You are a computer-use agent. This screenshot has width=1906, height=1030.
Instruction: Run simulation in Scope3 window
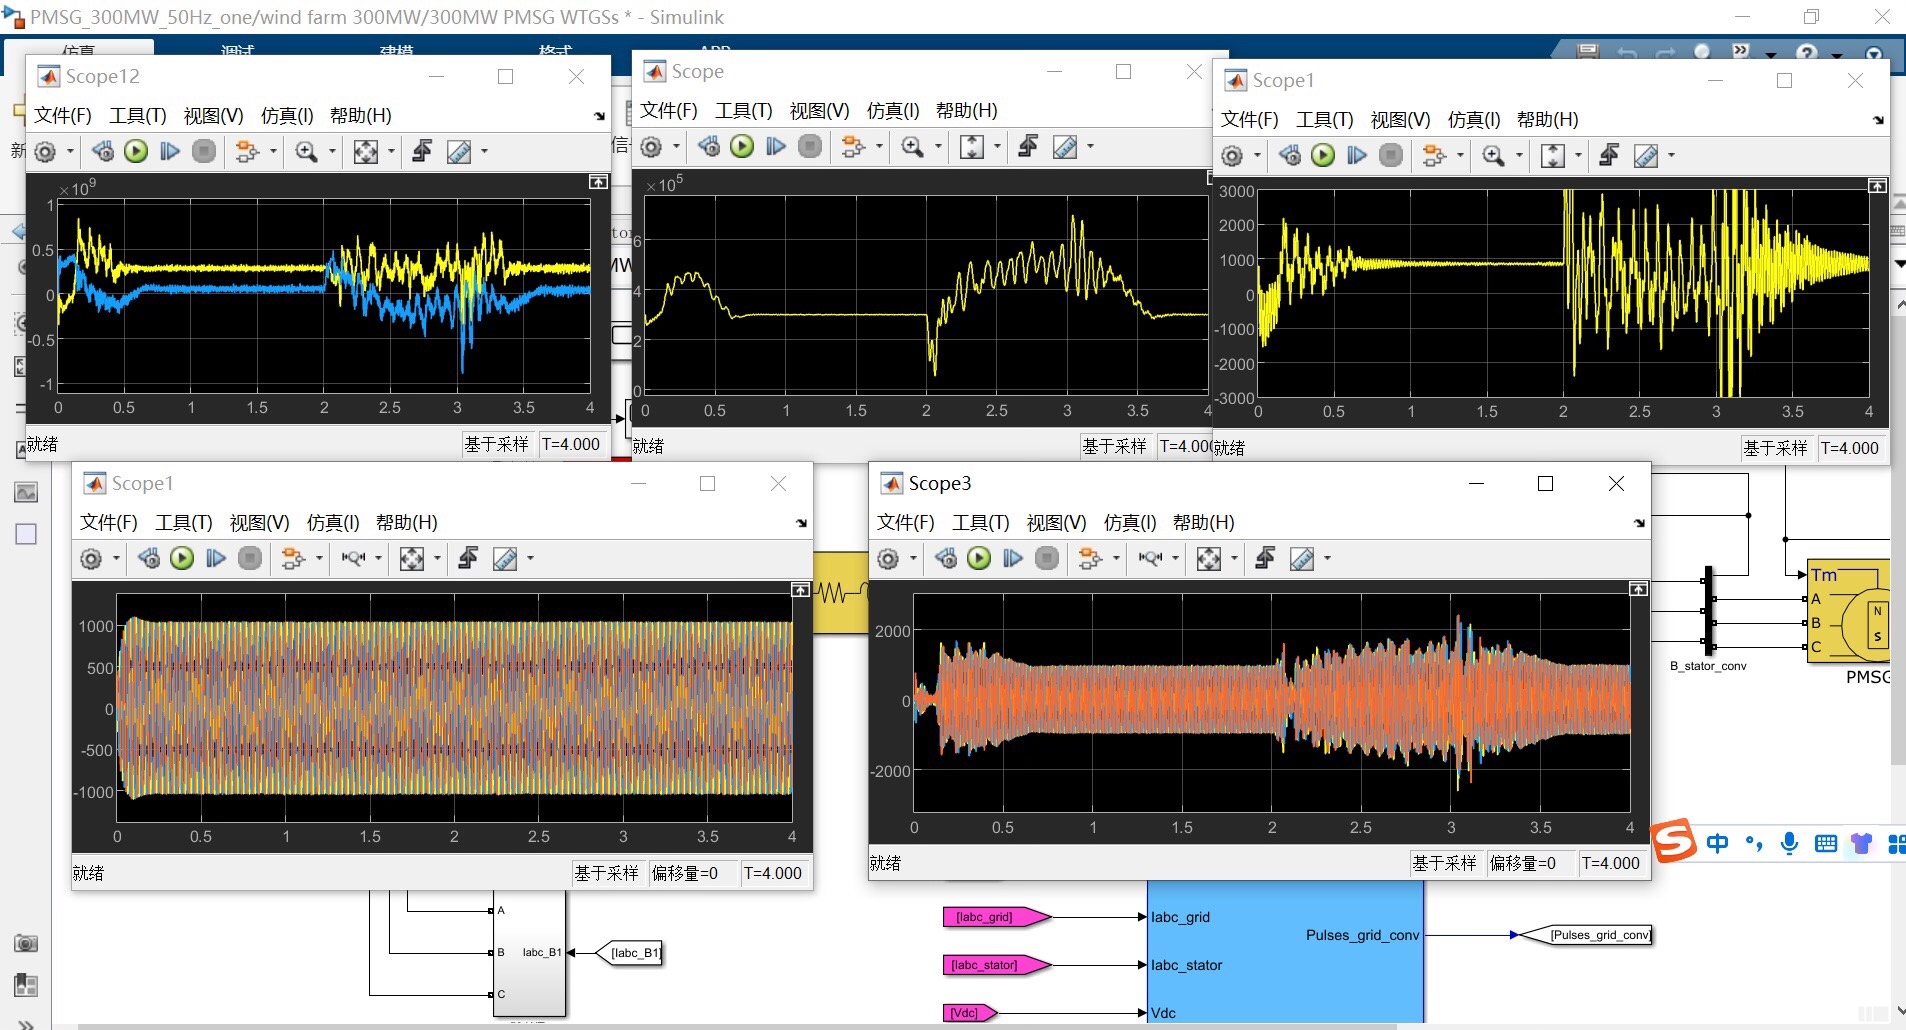(979, 558)
